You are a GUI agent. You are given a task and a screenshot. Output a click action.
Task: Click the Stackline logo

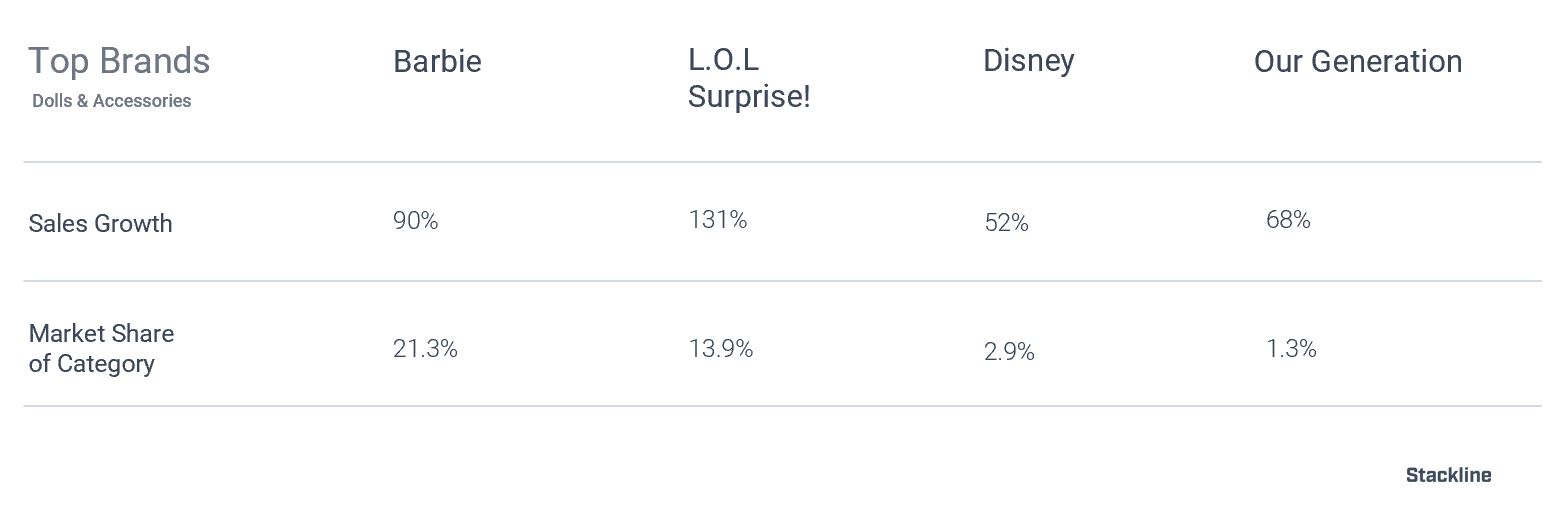[1448, 475]
